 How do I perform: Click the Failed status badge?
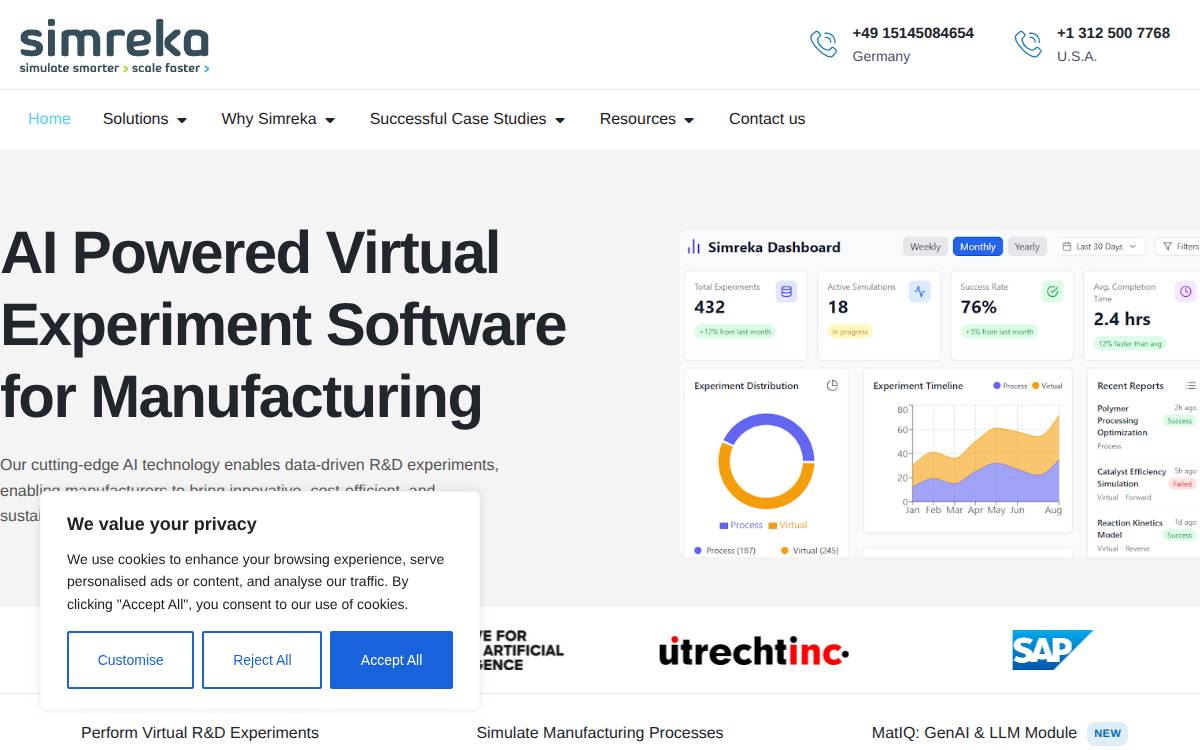1182,484
